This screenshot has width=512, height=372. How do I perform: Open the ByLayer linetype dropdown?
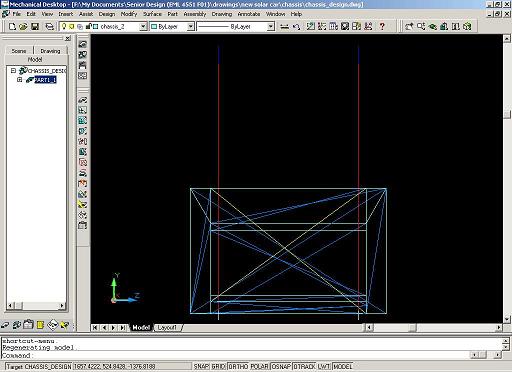pyautogui.click(x=271, y=26)
